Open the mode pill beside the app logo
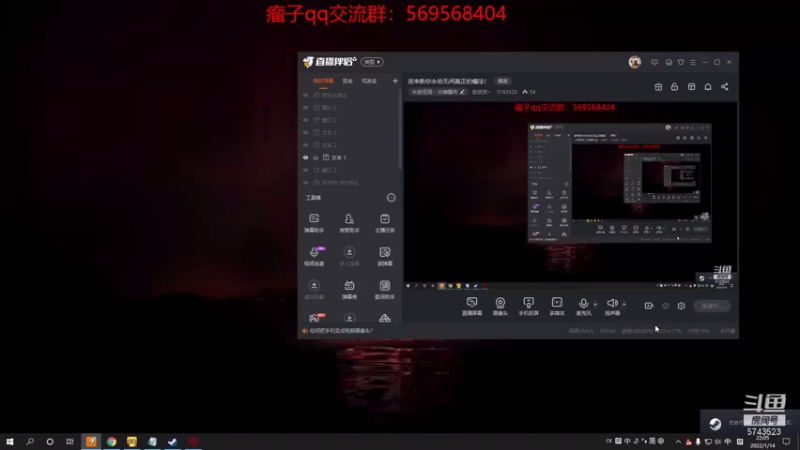This screenshot has width=800, height=450. coord(372,62)
